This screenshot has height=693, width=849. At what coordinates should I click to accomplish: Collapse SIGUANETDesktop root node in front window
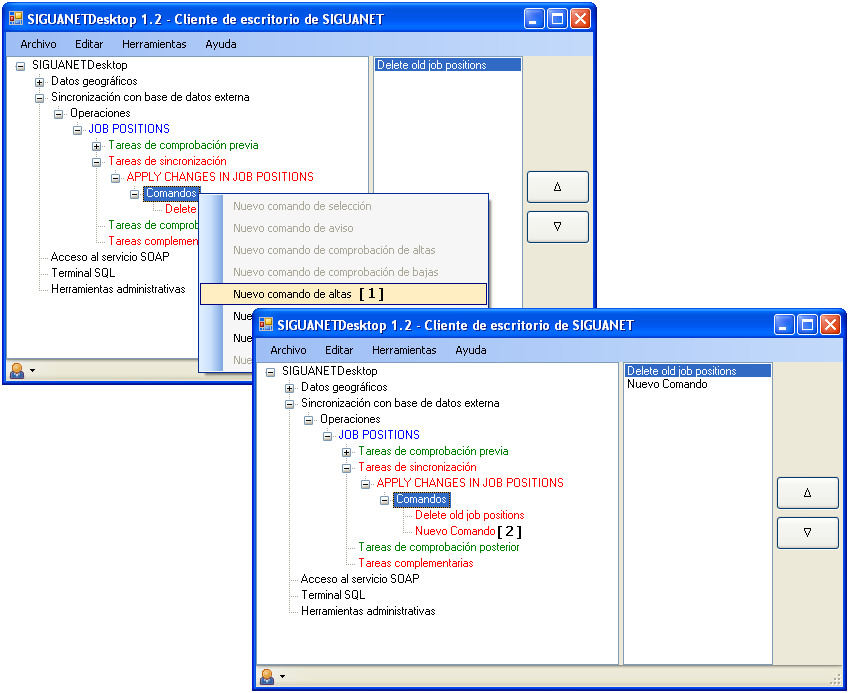[x=271, y=372]
